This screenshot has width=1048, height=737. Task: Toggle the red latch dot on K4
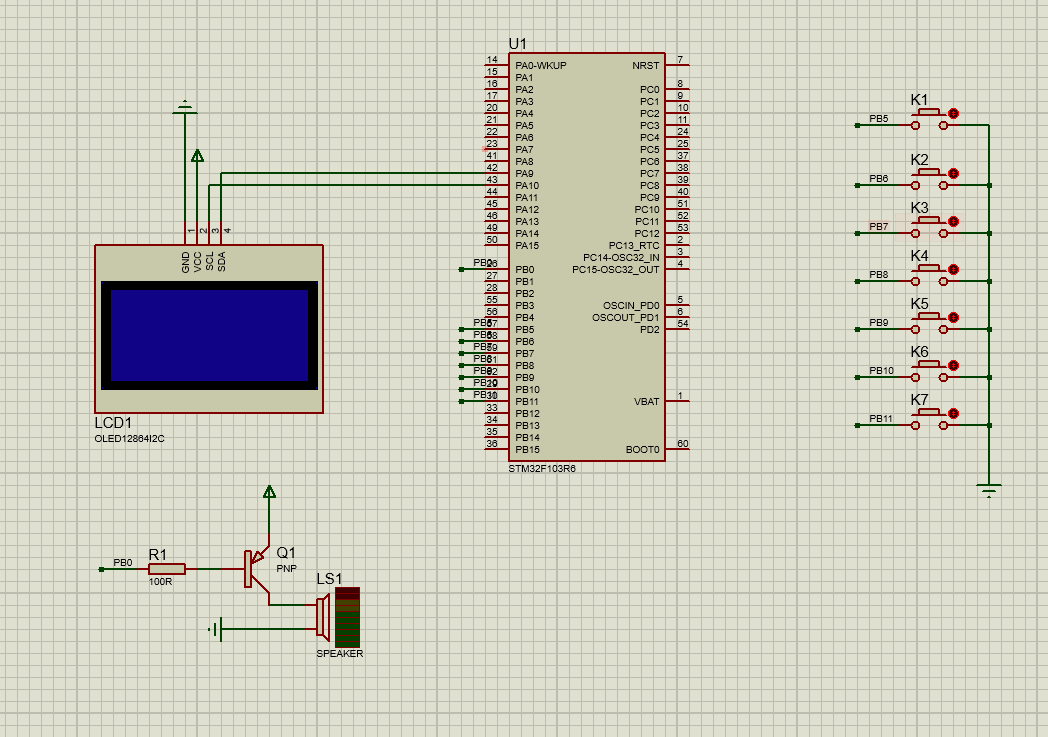[954, 269]
